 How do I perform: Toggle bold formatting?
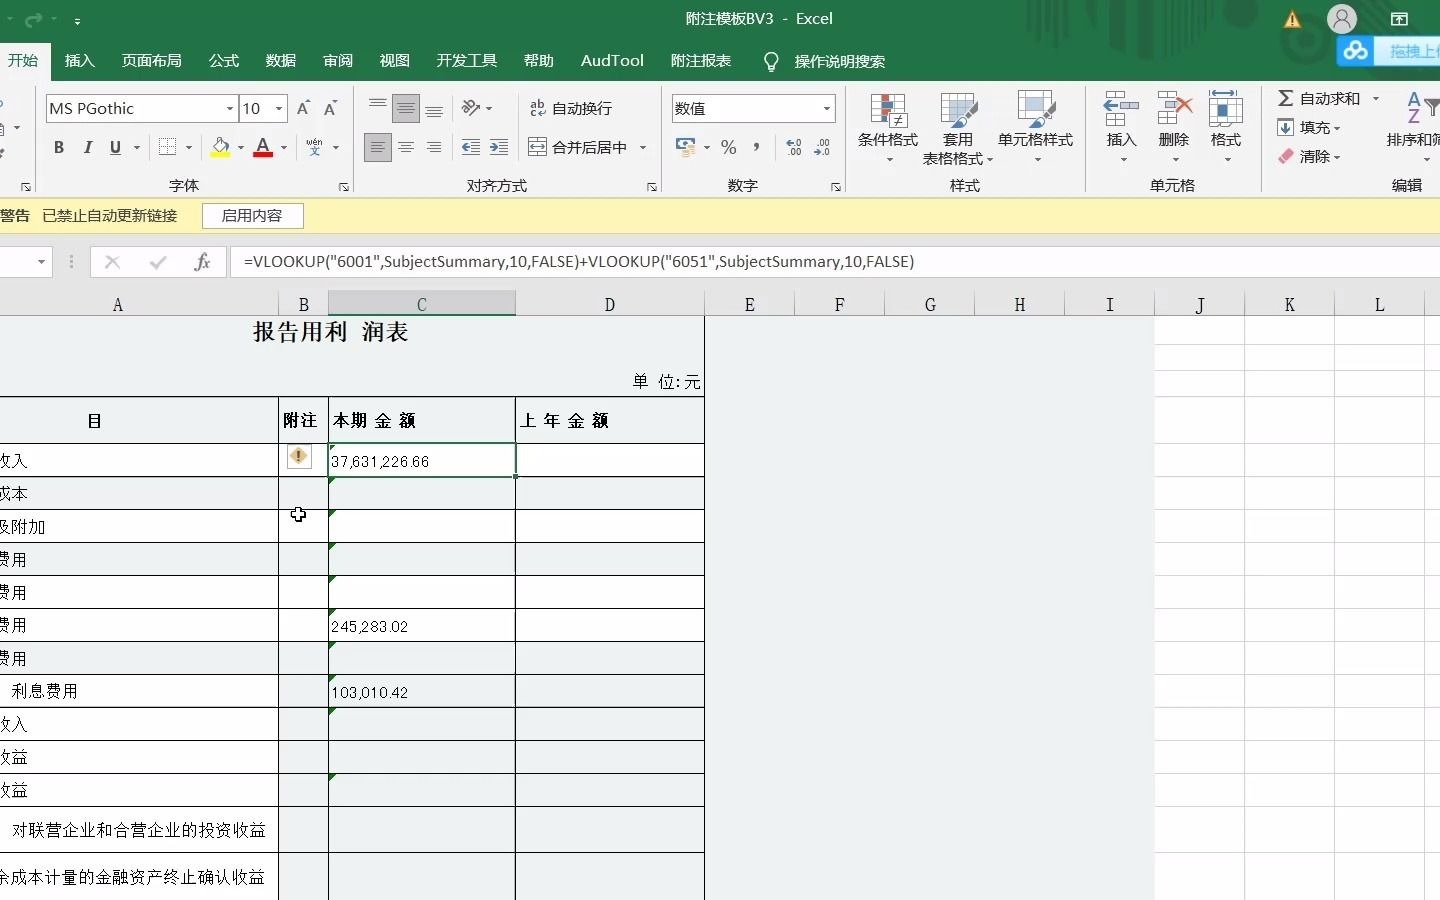point(59,148)
